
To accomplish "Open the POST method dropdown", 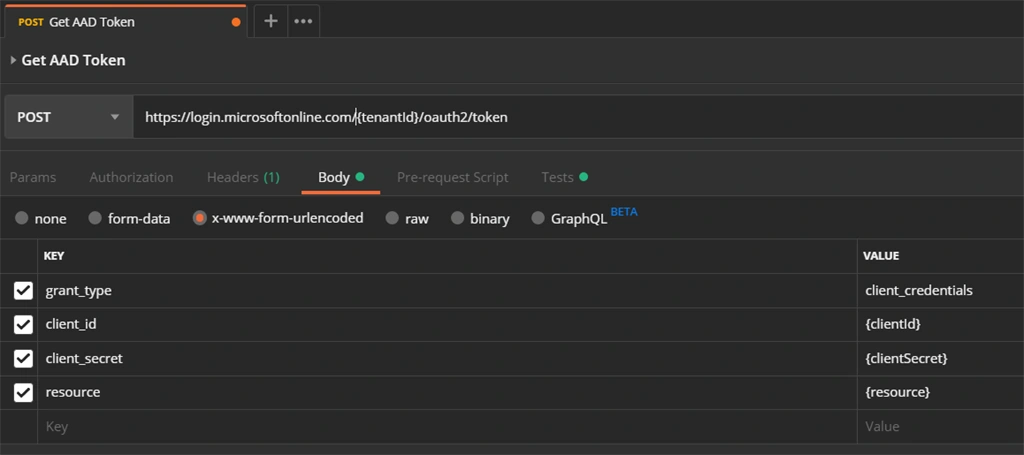I will point(69,118).
